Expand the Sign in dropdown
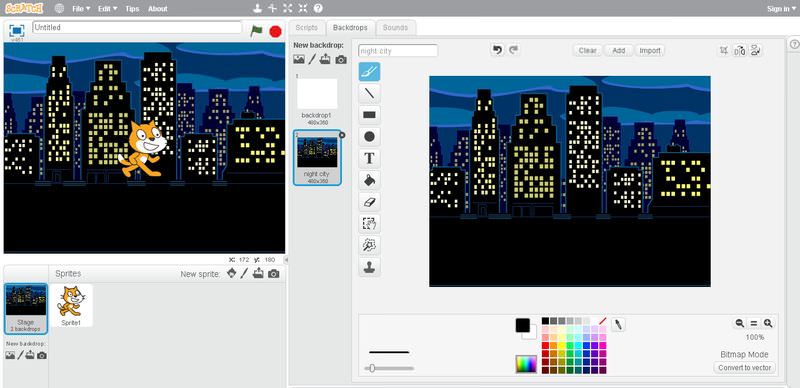Screen dimensions: 800x388 pyautogui.click(x=781, y=9)
